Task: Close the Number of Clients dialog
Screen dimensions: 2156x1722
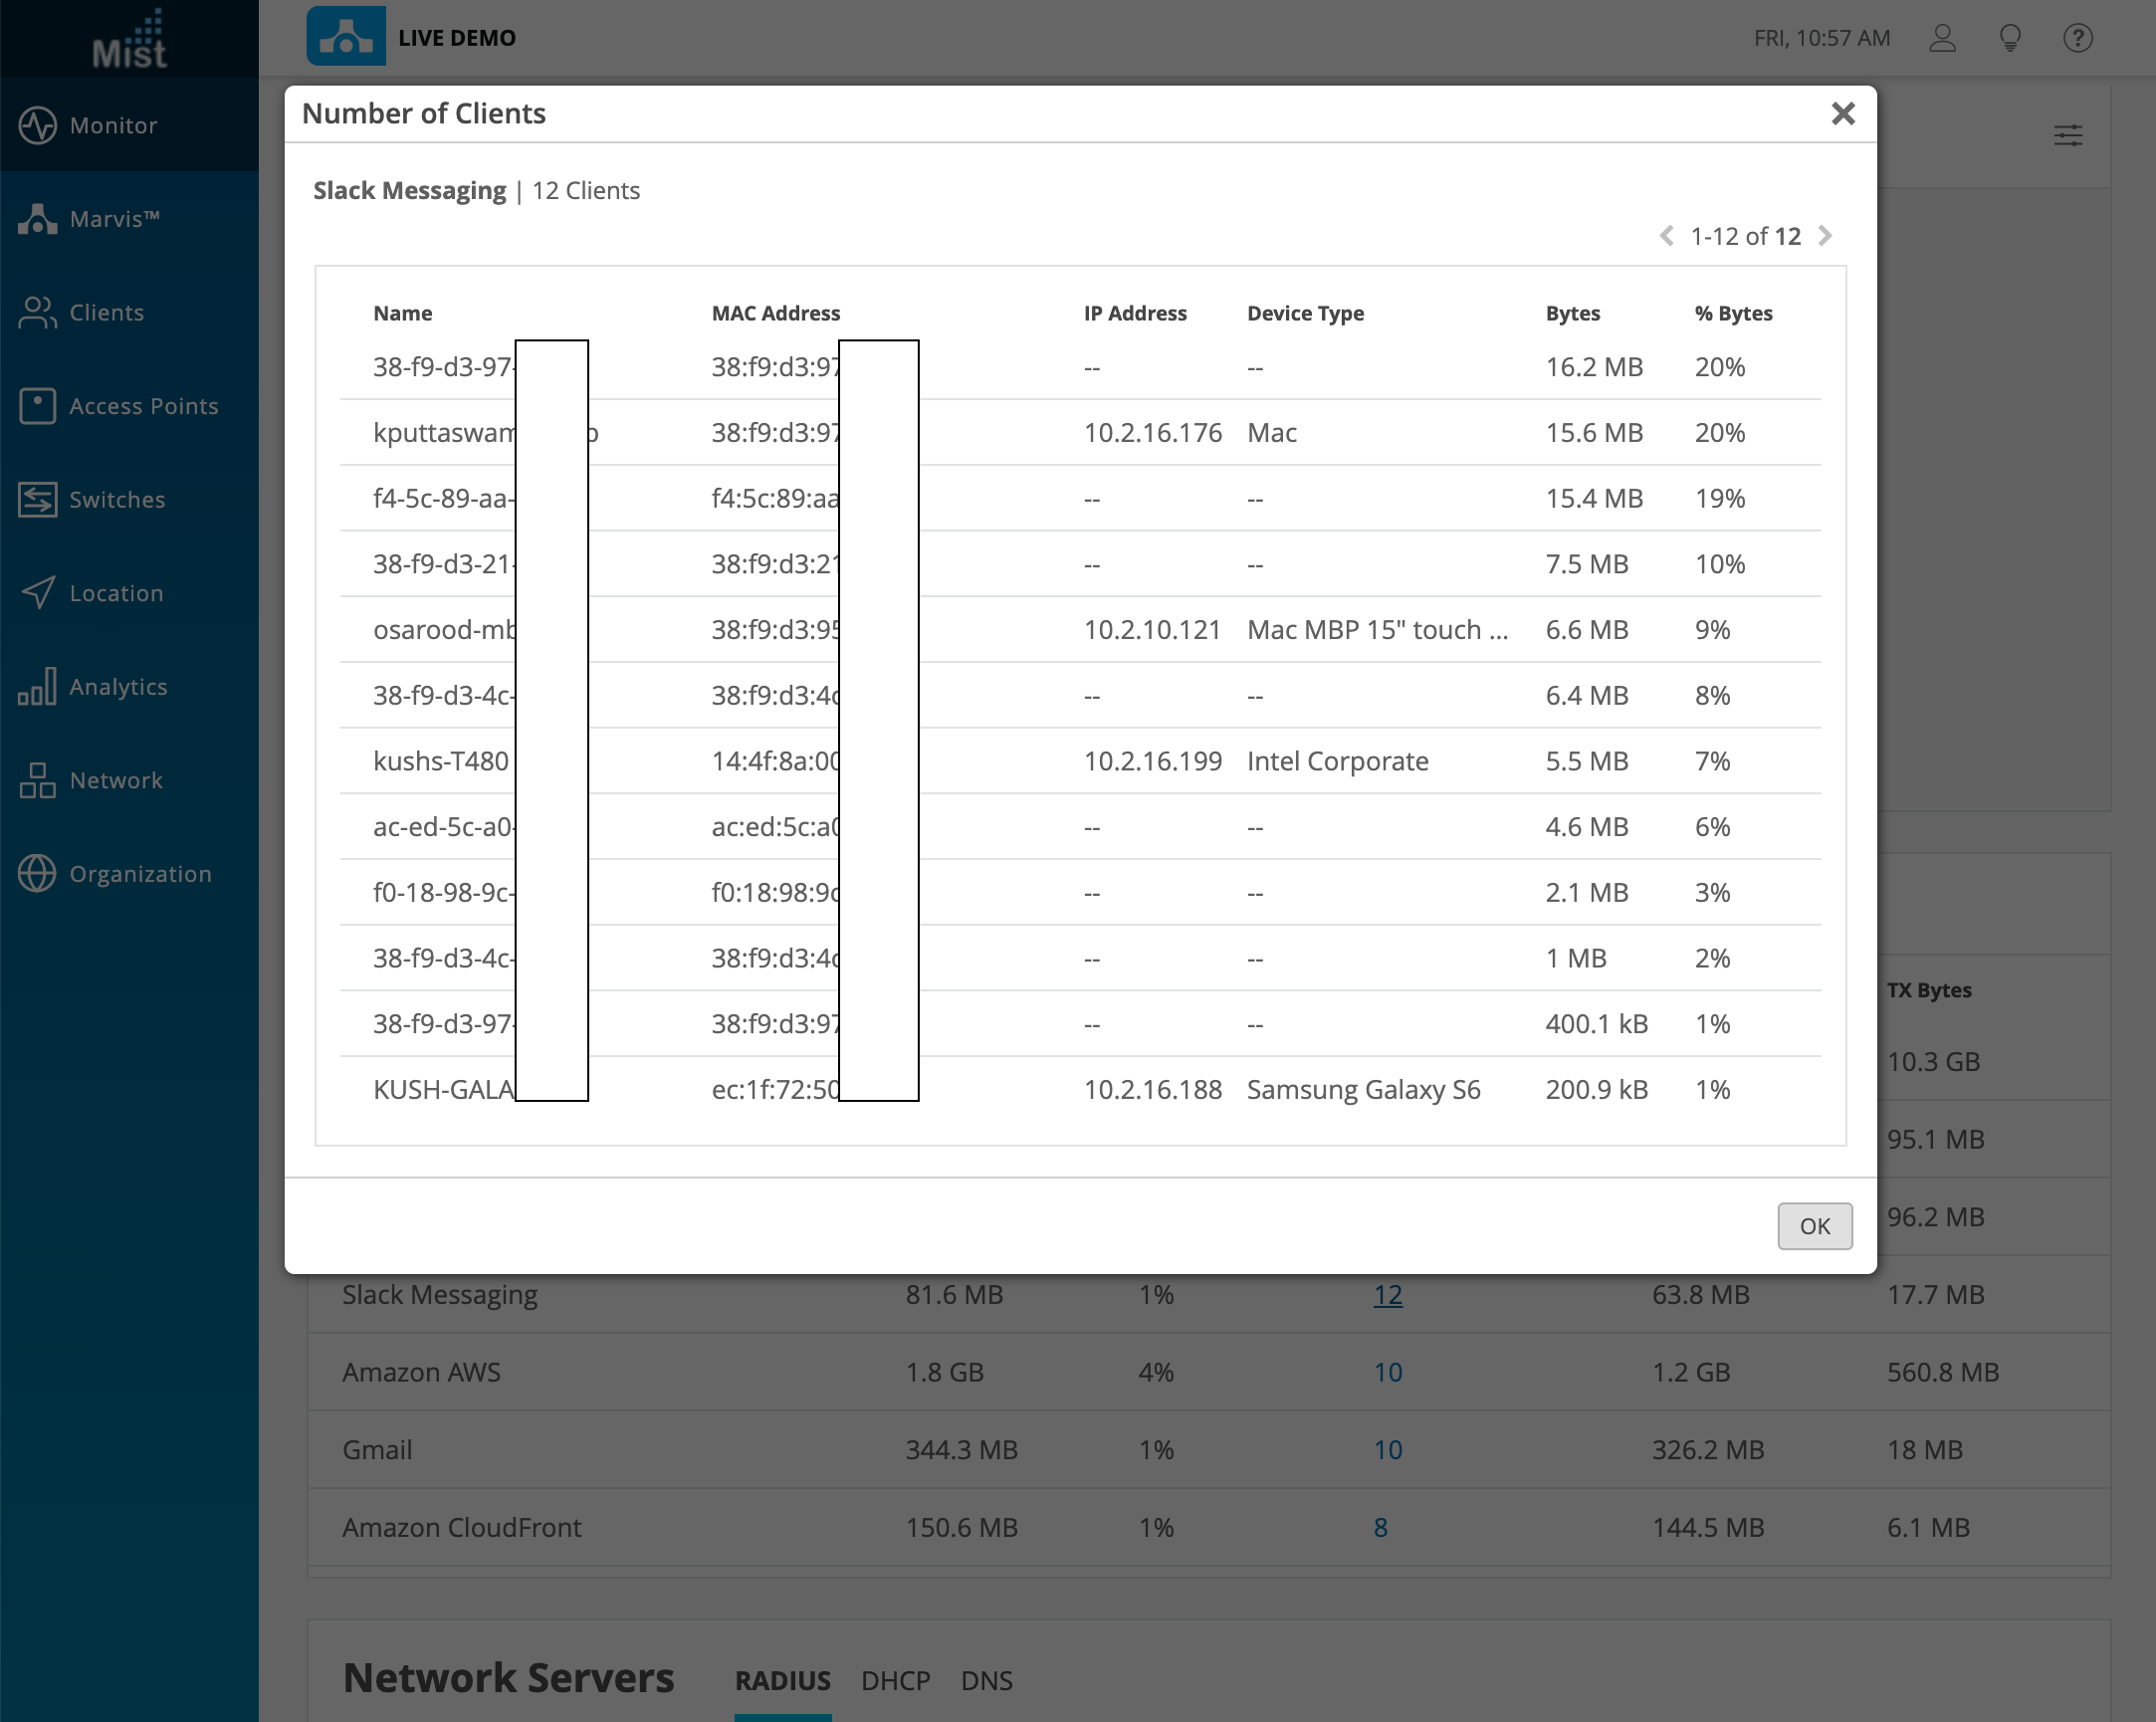Action: (x=1843, y=114)
